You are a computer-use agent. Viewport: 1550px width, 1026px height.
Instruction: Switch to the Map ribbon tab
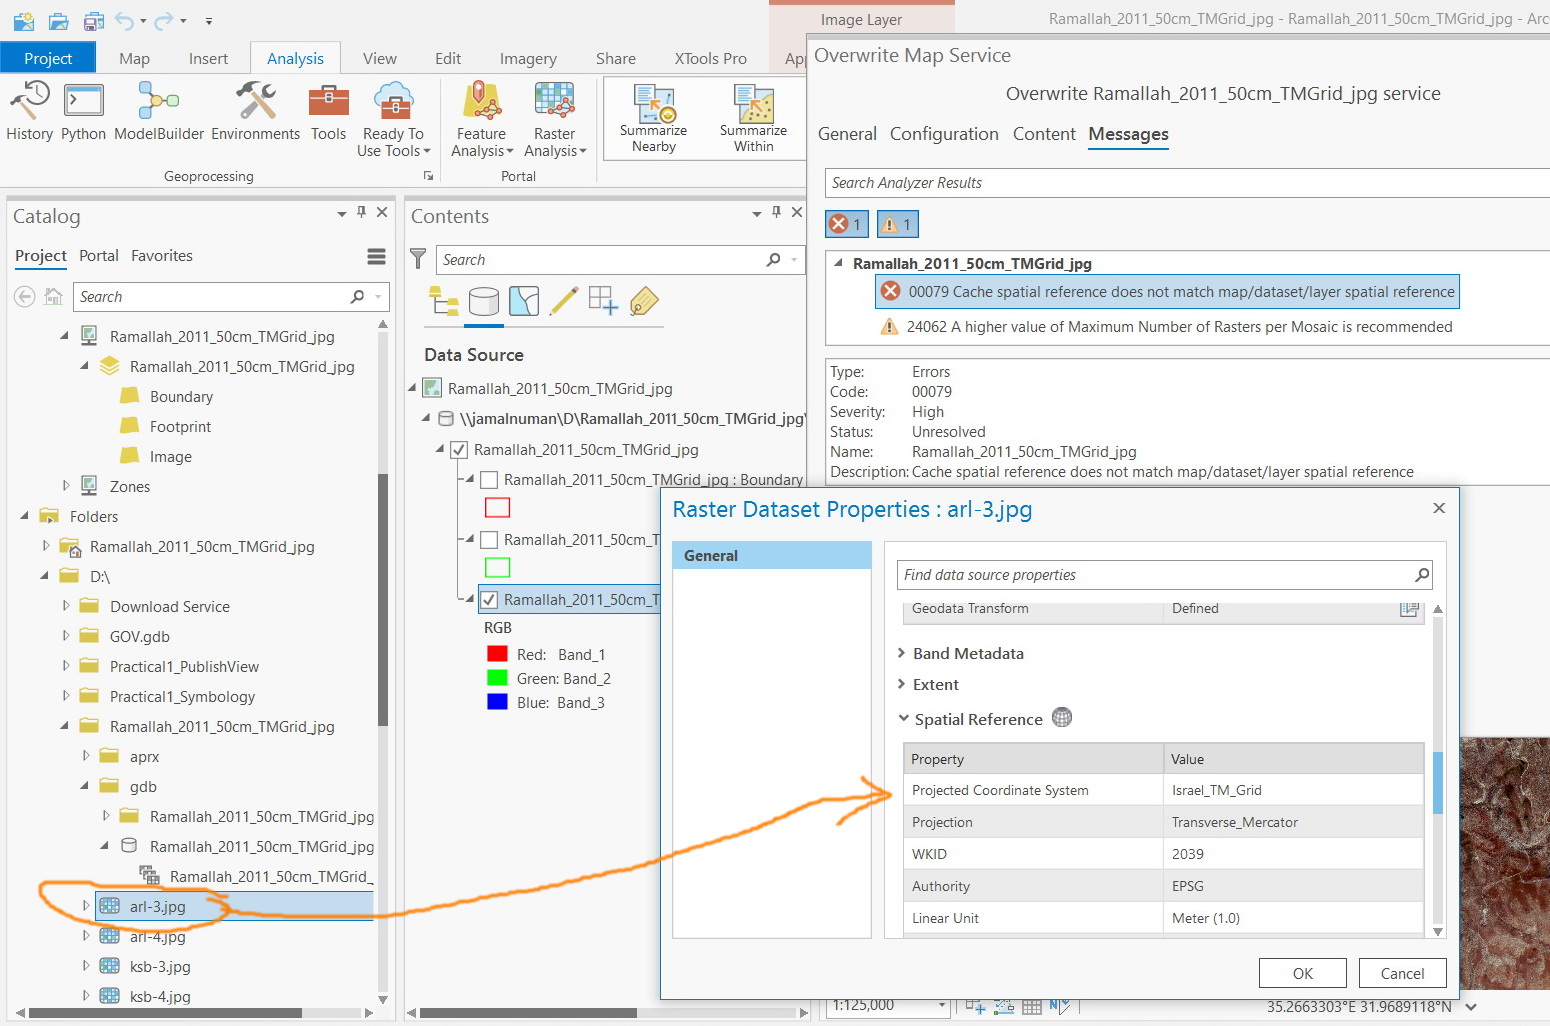tap(134, 58)
